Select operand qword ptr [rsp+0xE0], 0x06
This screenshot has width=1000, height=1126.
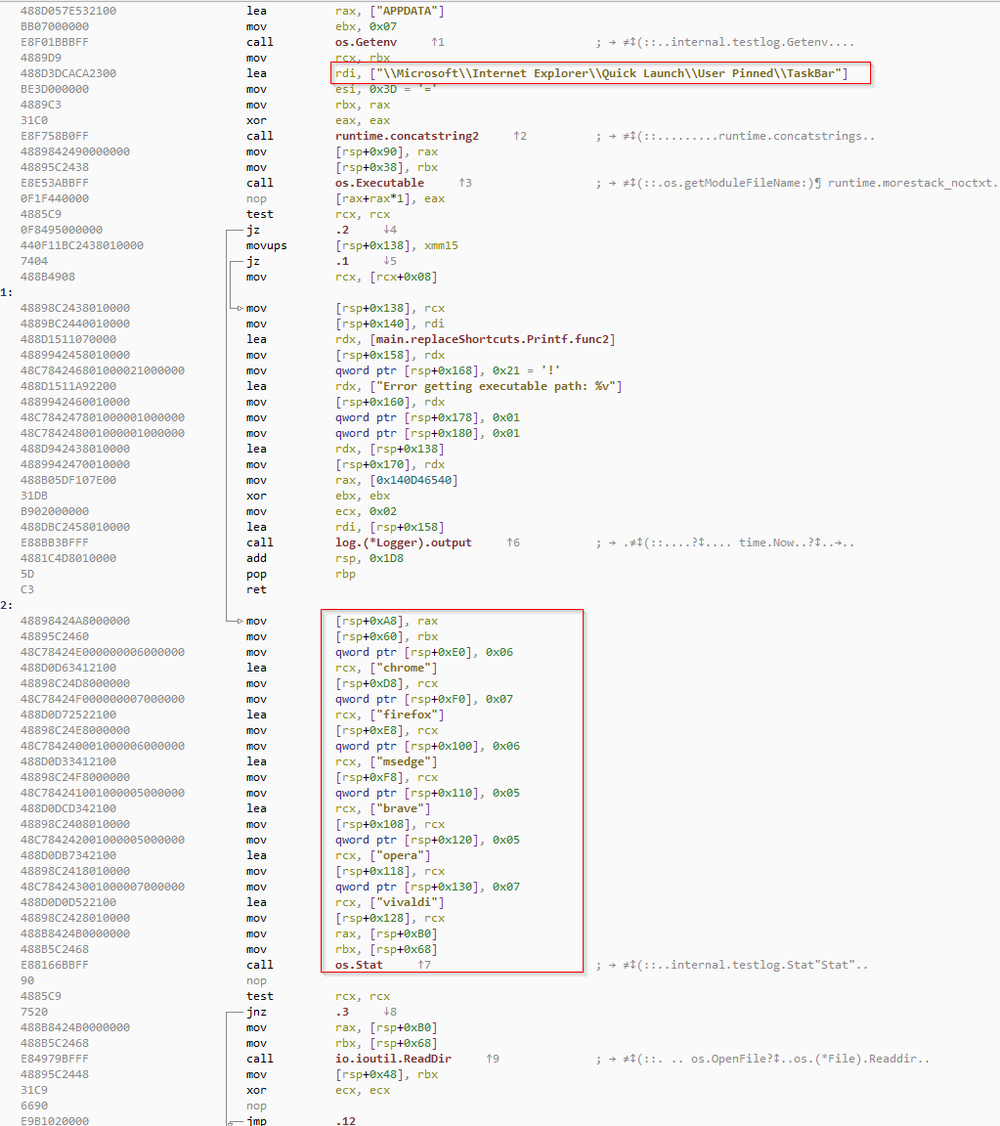[424, 653]
